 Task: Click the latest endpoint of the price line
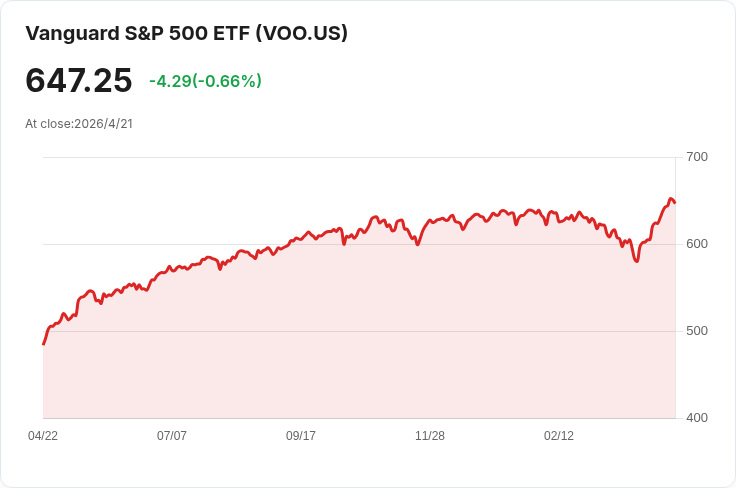675,203
